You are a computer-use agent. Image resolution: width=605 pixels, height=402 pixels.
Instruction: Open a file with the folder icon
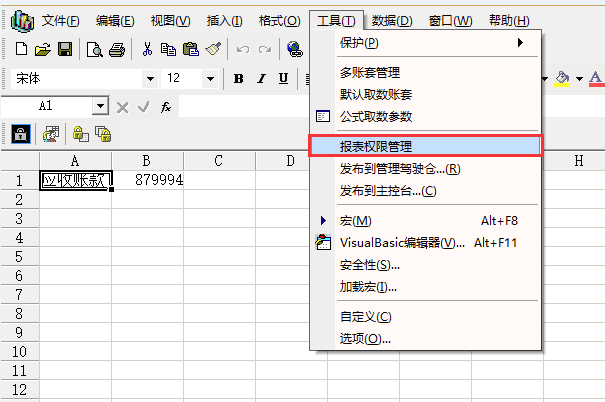click(x=43, y=48)
